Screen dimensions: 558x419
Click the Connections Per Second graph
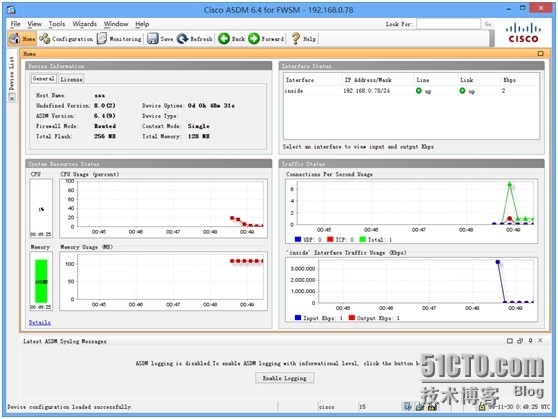411,211
